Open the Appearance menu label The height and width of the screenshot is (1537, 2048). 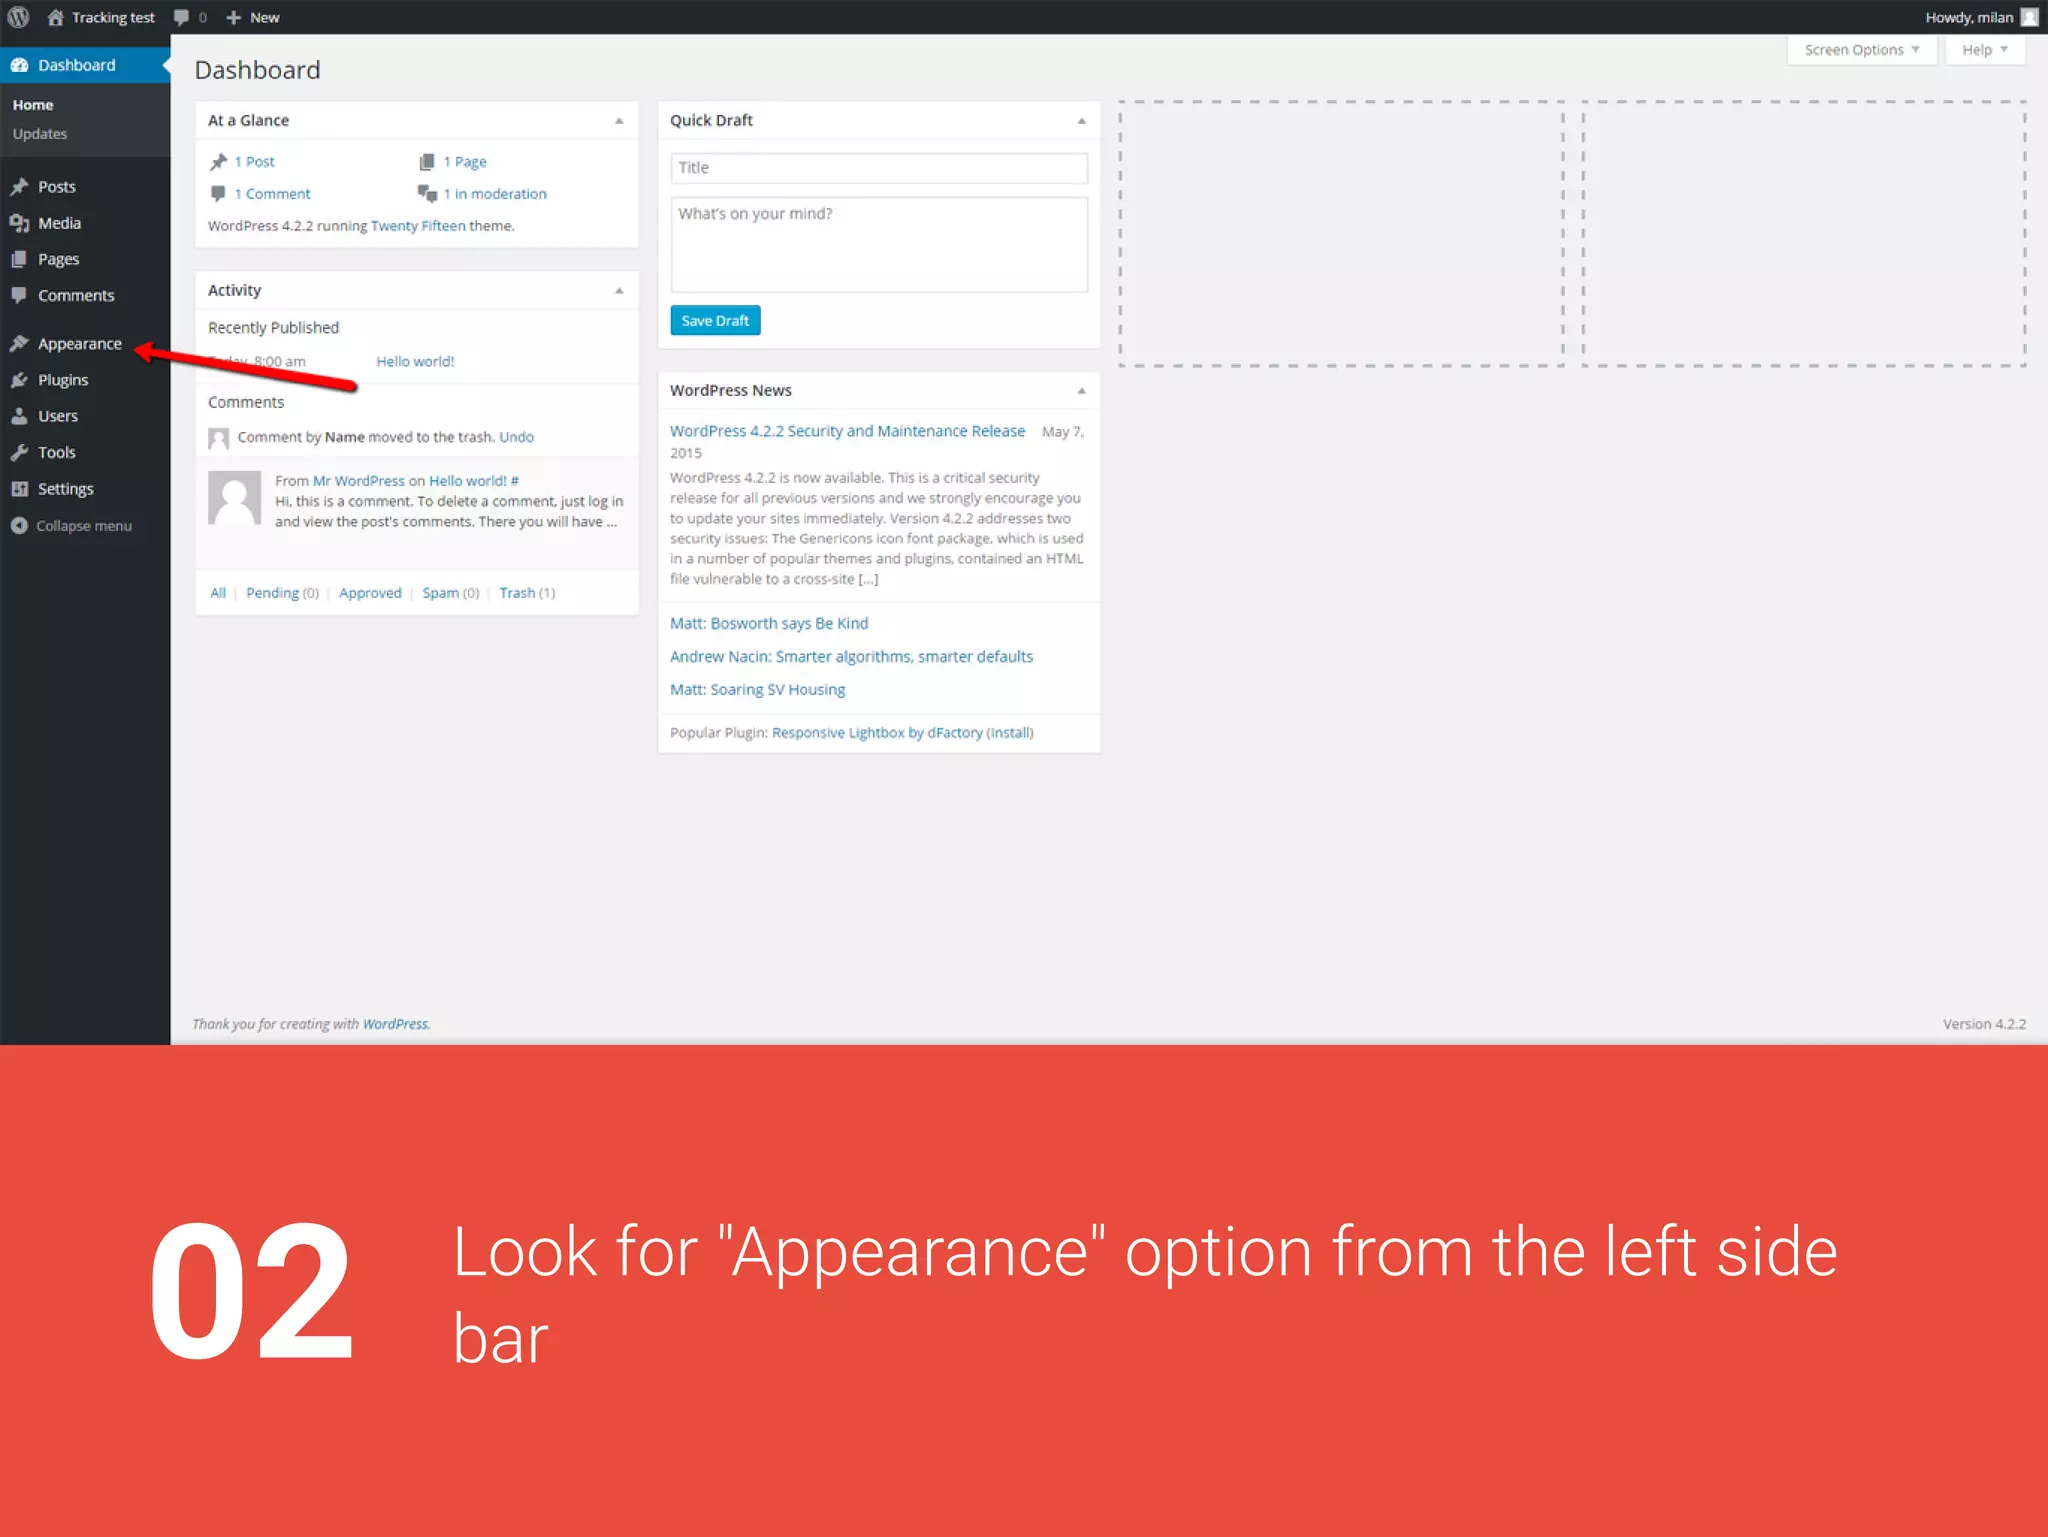pyautogui.click(x=80, y=344)
